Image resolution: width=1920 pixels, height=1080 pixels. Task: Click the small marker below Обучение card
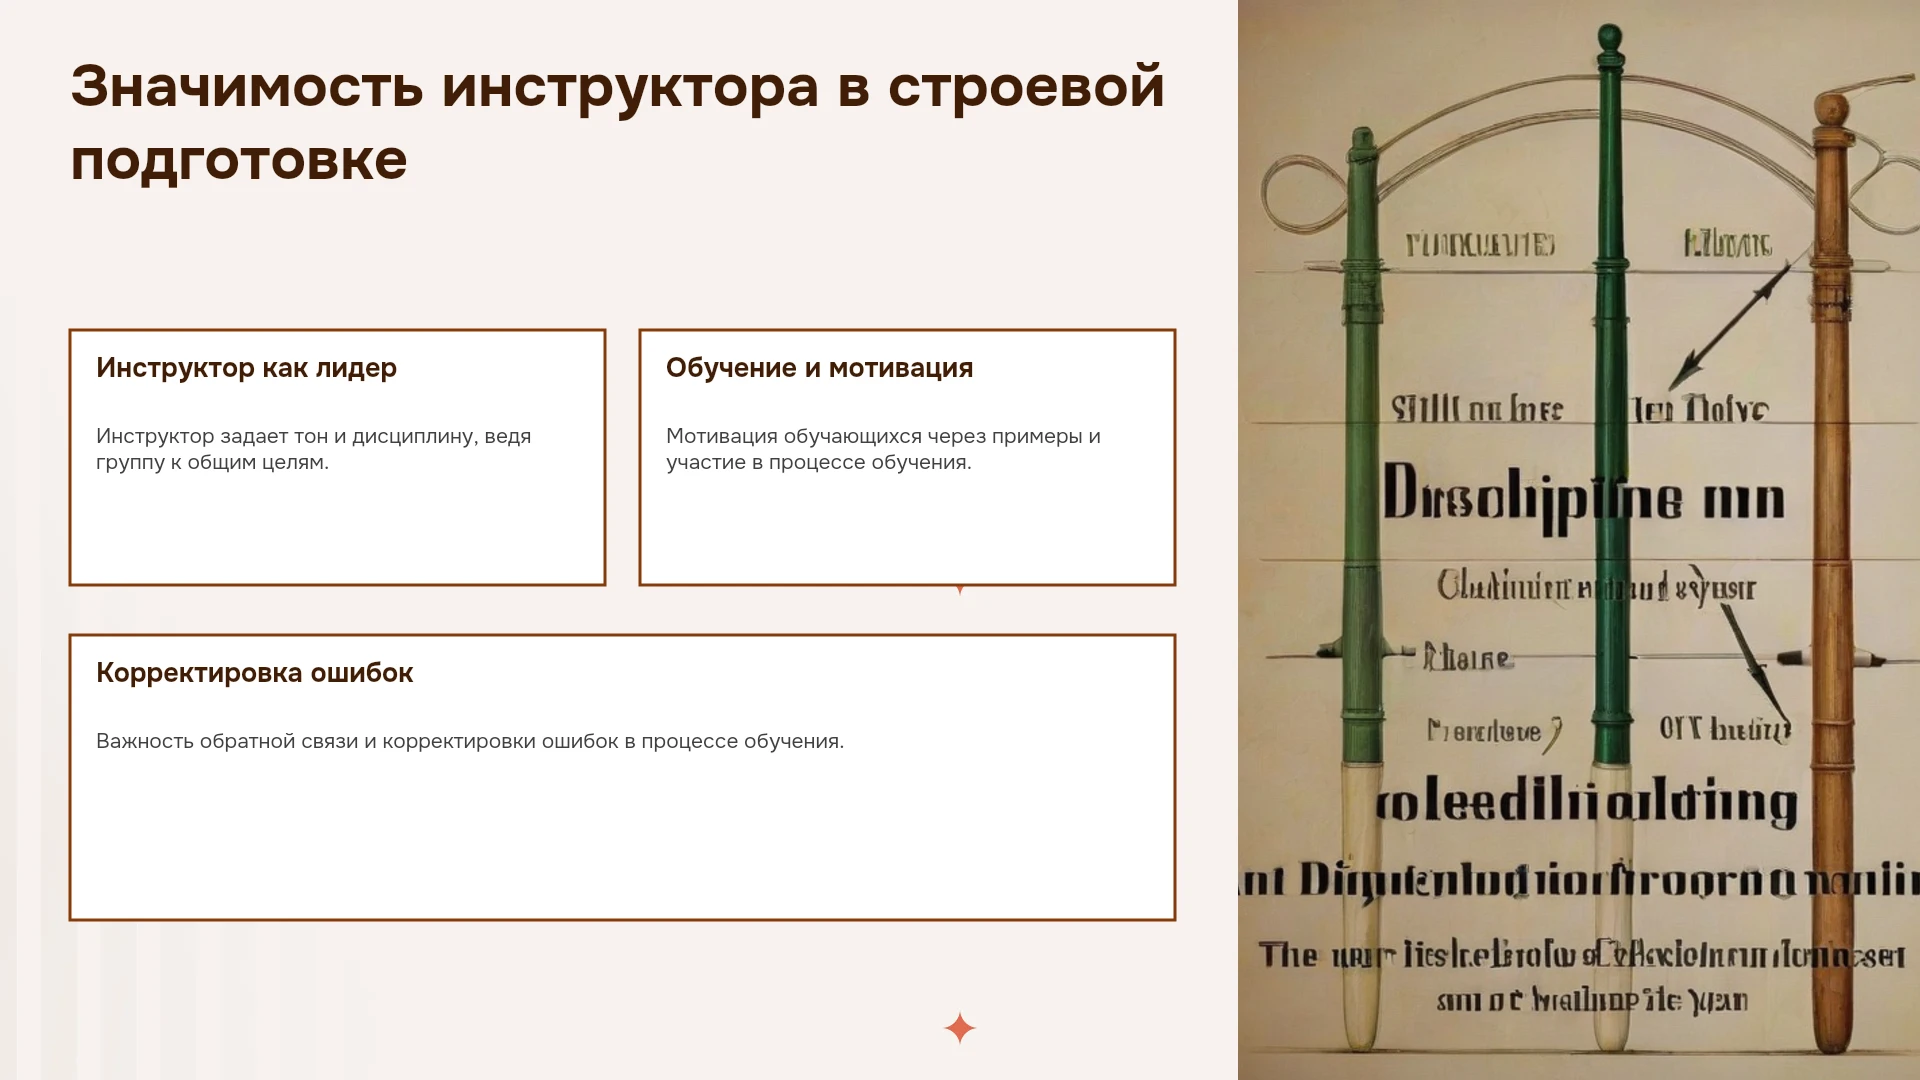click(x=960, y=590)
